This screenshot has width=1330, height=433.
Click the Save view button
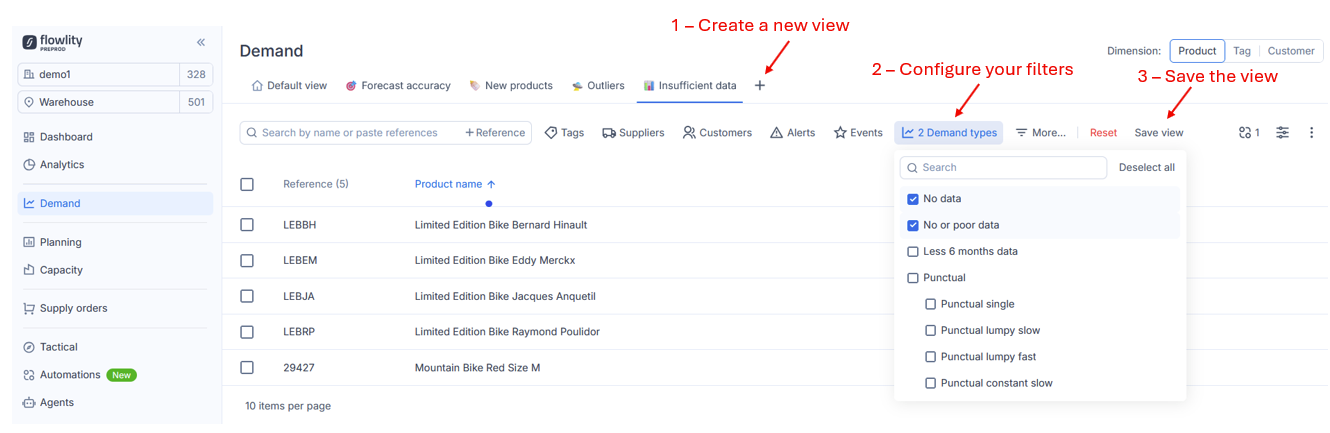[1158, 133]
